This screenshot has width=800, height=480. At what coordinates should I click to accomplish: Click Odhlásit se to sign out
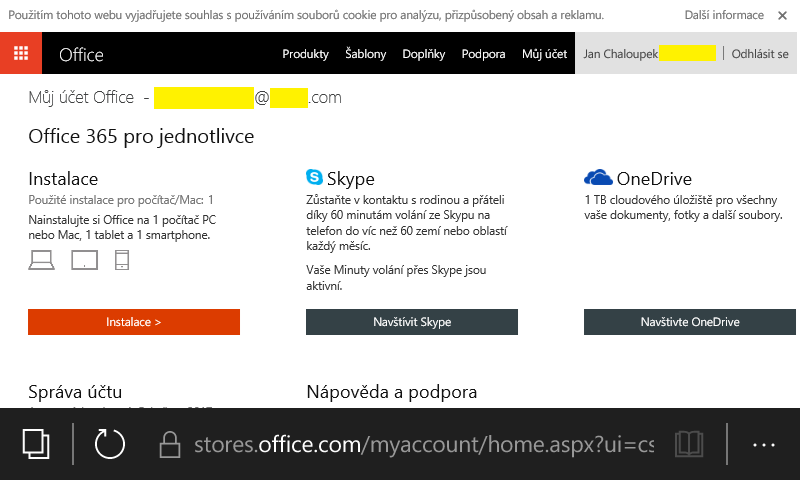pos(760,54)
